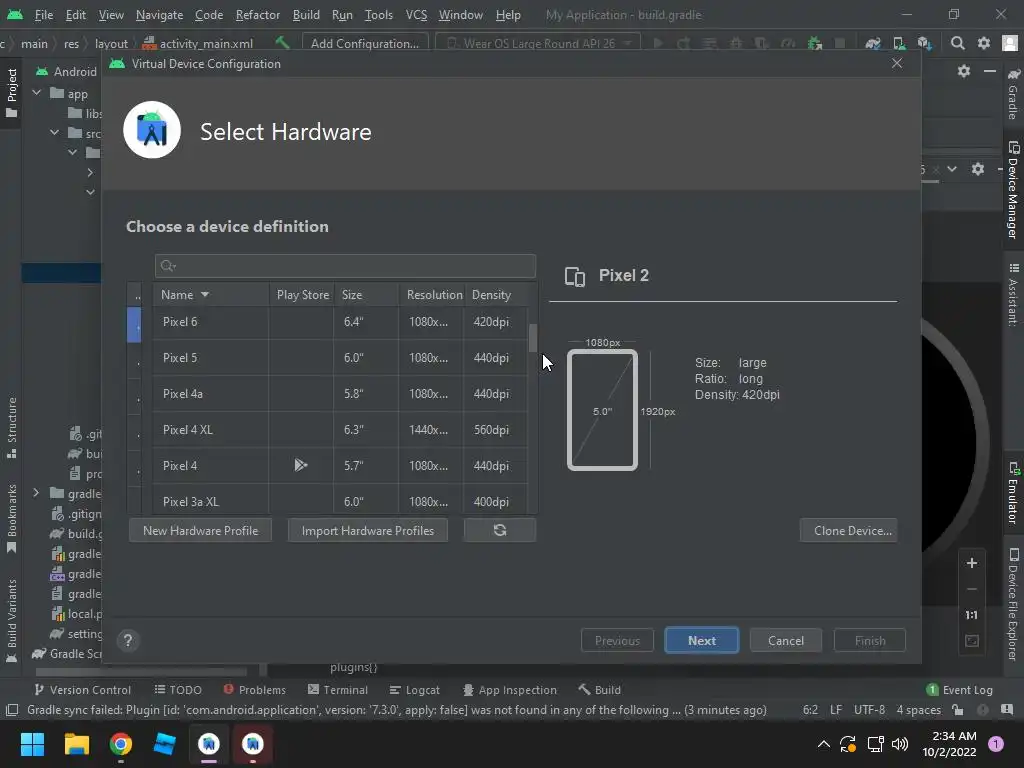The image size is (1024, 768).
Task: Open Device Manager icon in the main toolbar
Action: point(899,43)
